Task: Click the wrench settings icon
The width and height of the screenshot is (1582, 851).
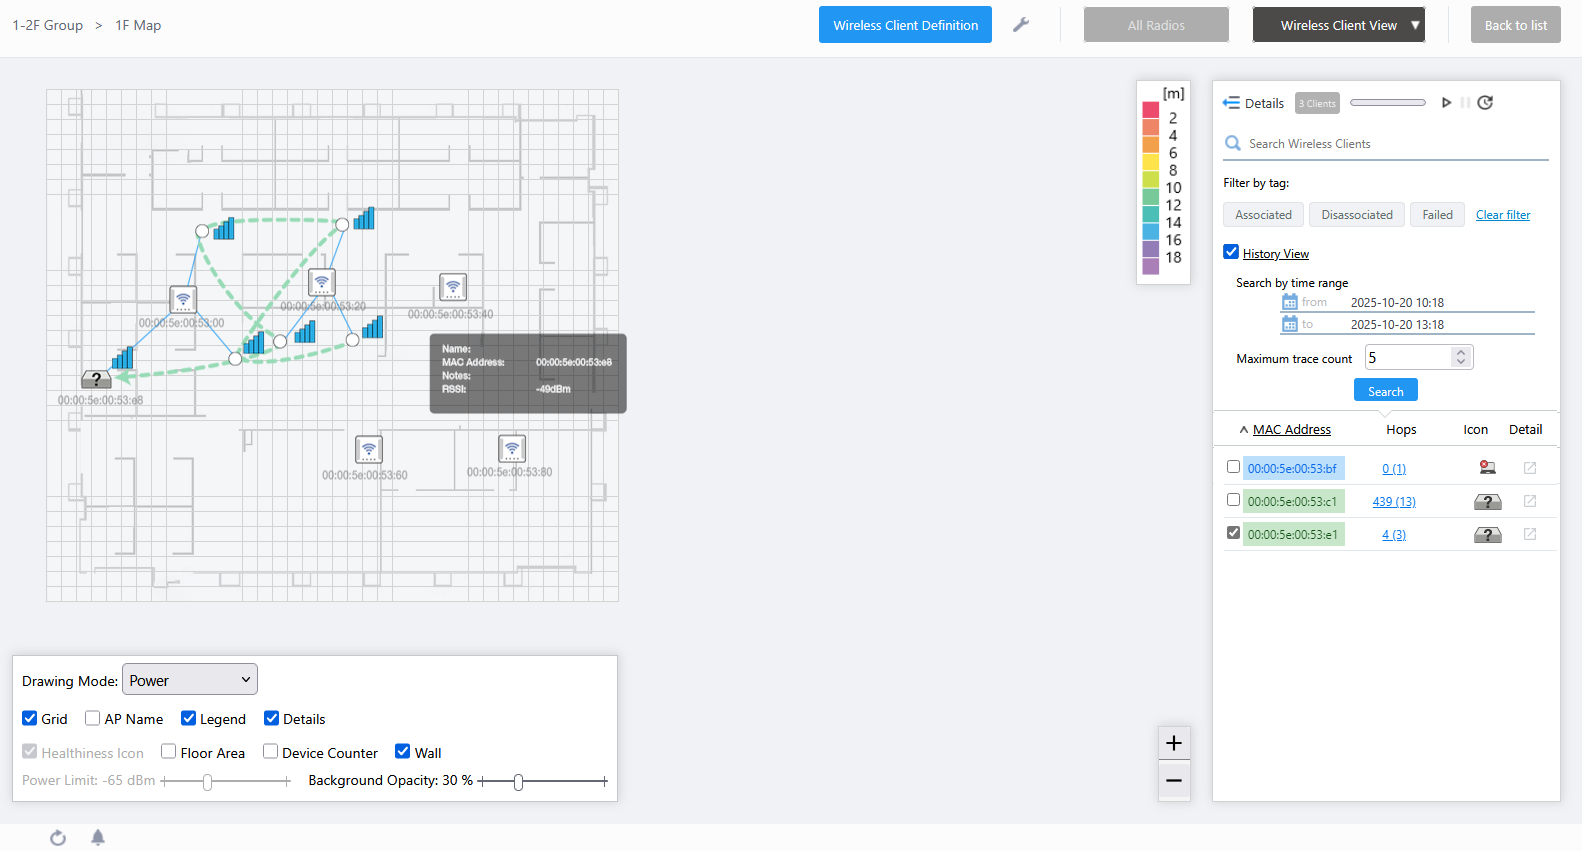Action: (1021, 25)
